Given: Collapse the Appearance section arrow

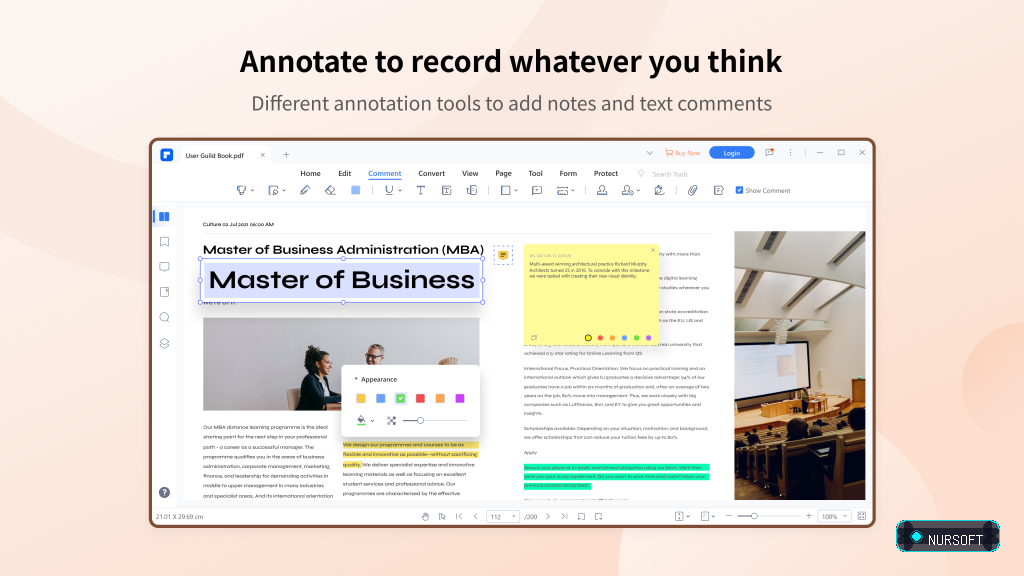Looking at the screenshot, I should click(x=356, y=379).
